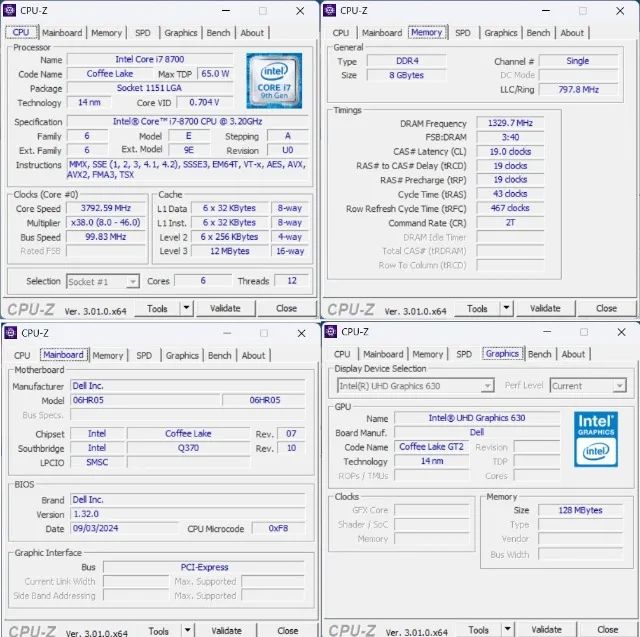Click the Close button in the Graphics window
This screenshot has height=637, width=640.
(x=608, y=630)
